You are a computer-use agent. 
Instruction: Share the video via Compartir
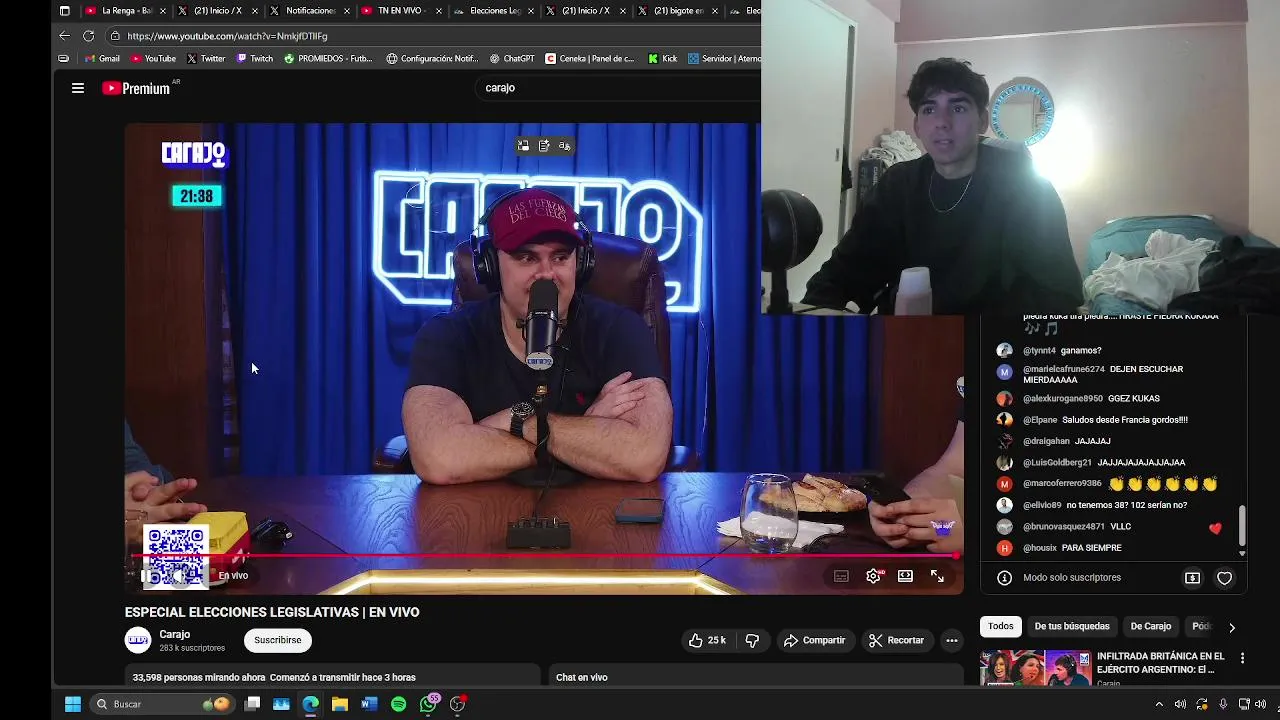[814, 640]
